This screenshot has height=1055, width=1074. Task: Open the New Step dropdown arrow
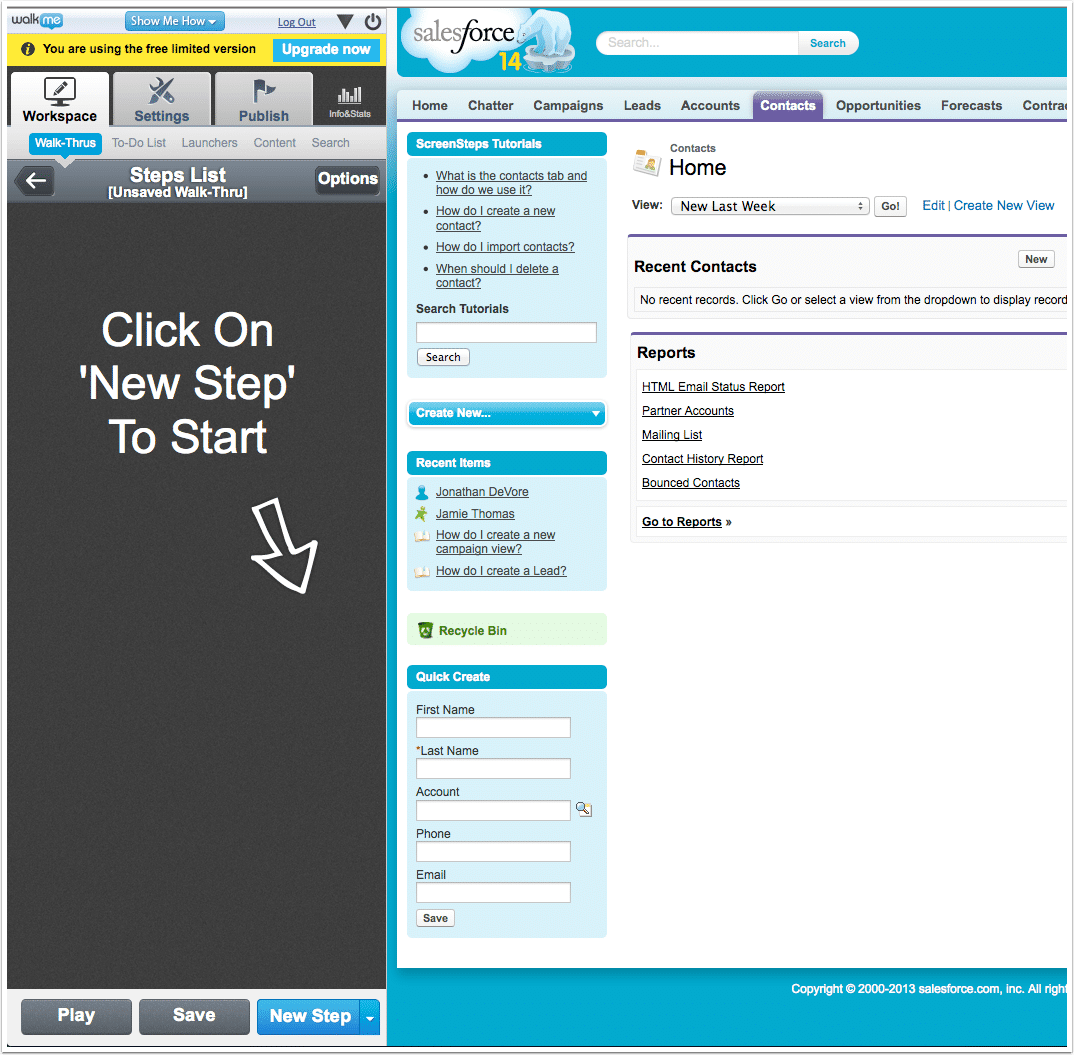coord(369,1016)
